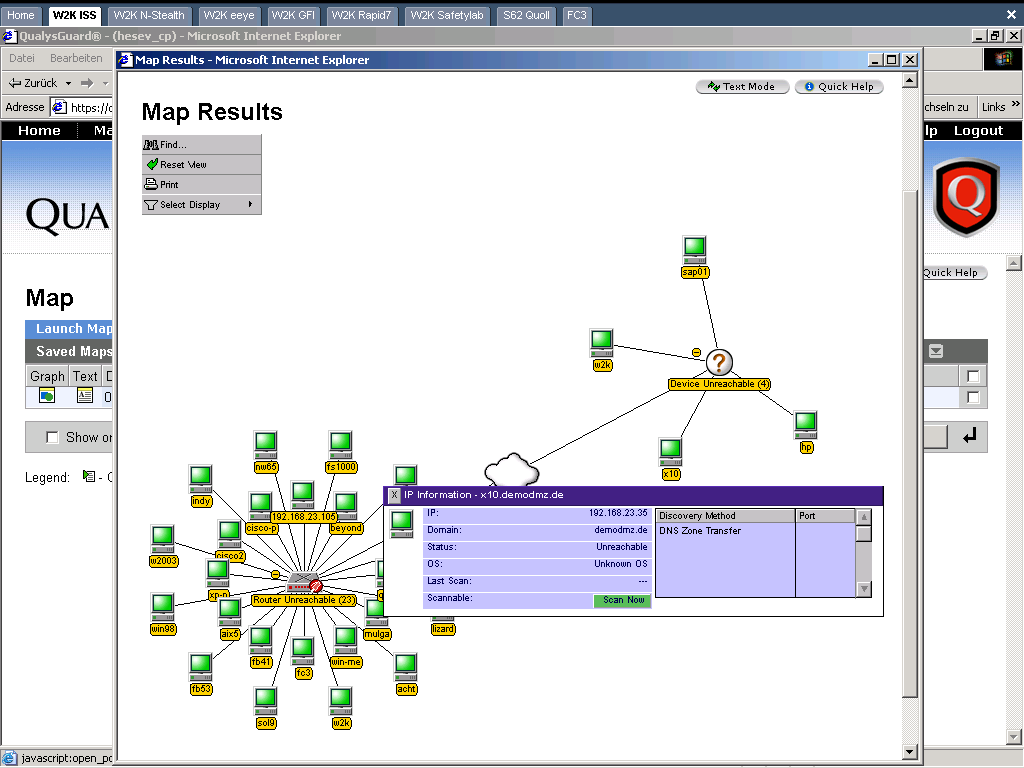Click the Logout link
Image resolution: width=1024 pixels, height=768 pixels.
[978, 131]
